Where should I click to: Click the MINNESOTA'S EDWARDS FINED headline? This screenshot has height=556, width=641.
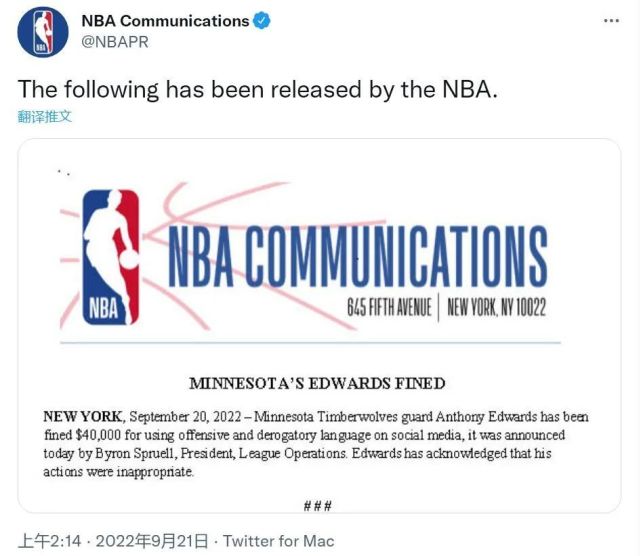coord(317,383)
